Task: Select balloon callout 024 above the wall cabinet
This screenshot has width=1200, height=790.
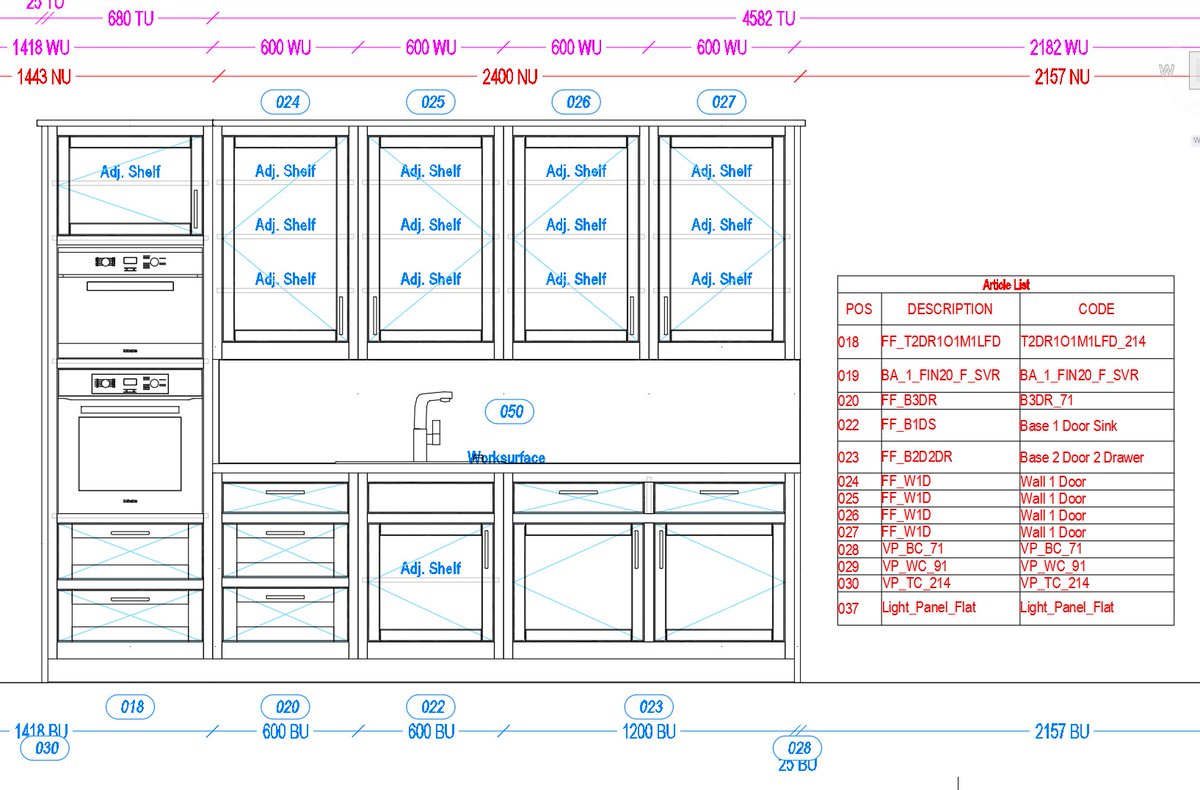Action: point(285,101)
